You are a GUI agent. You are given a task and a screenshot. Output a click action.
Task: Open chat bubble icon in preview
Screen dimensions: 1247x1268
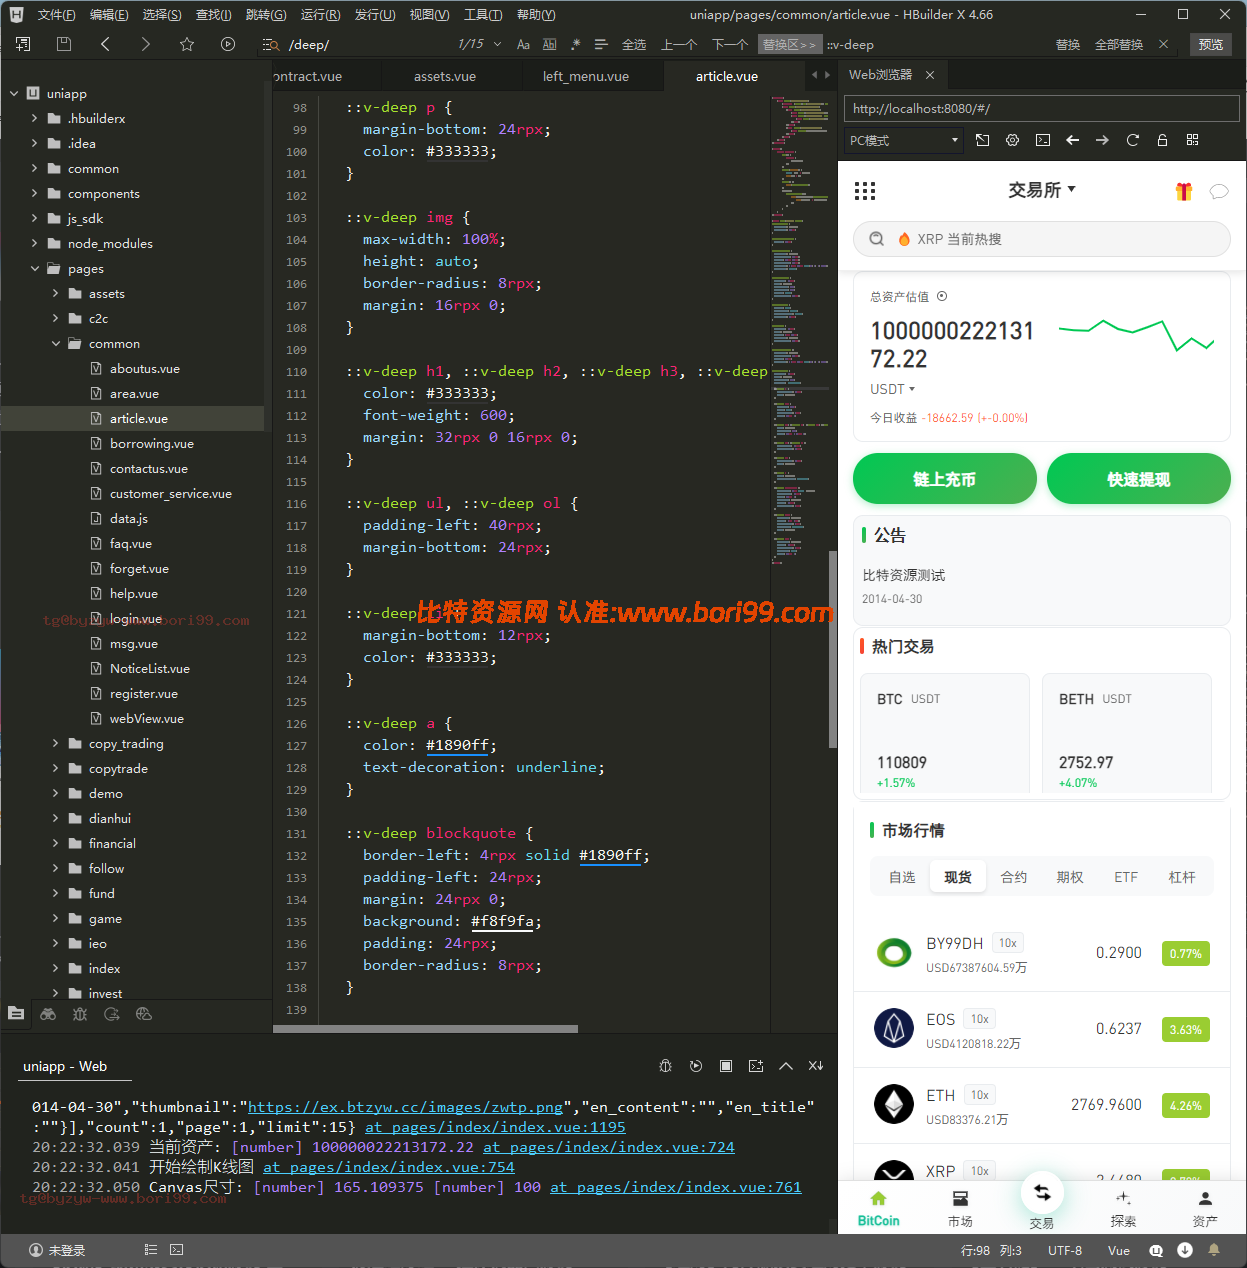click(x=1219, y=191)
